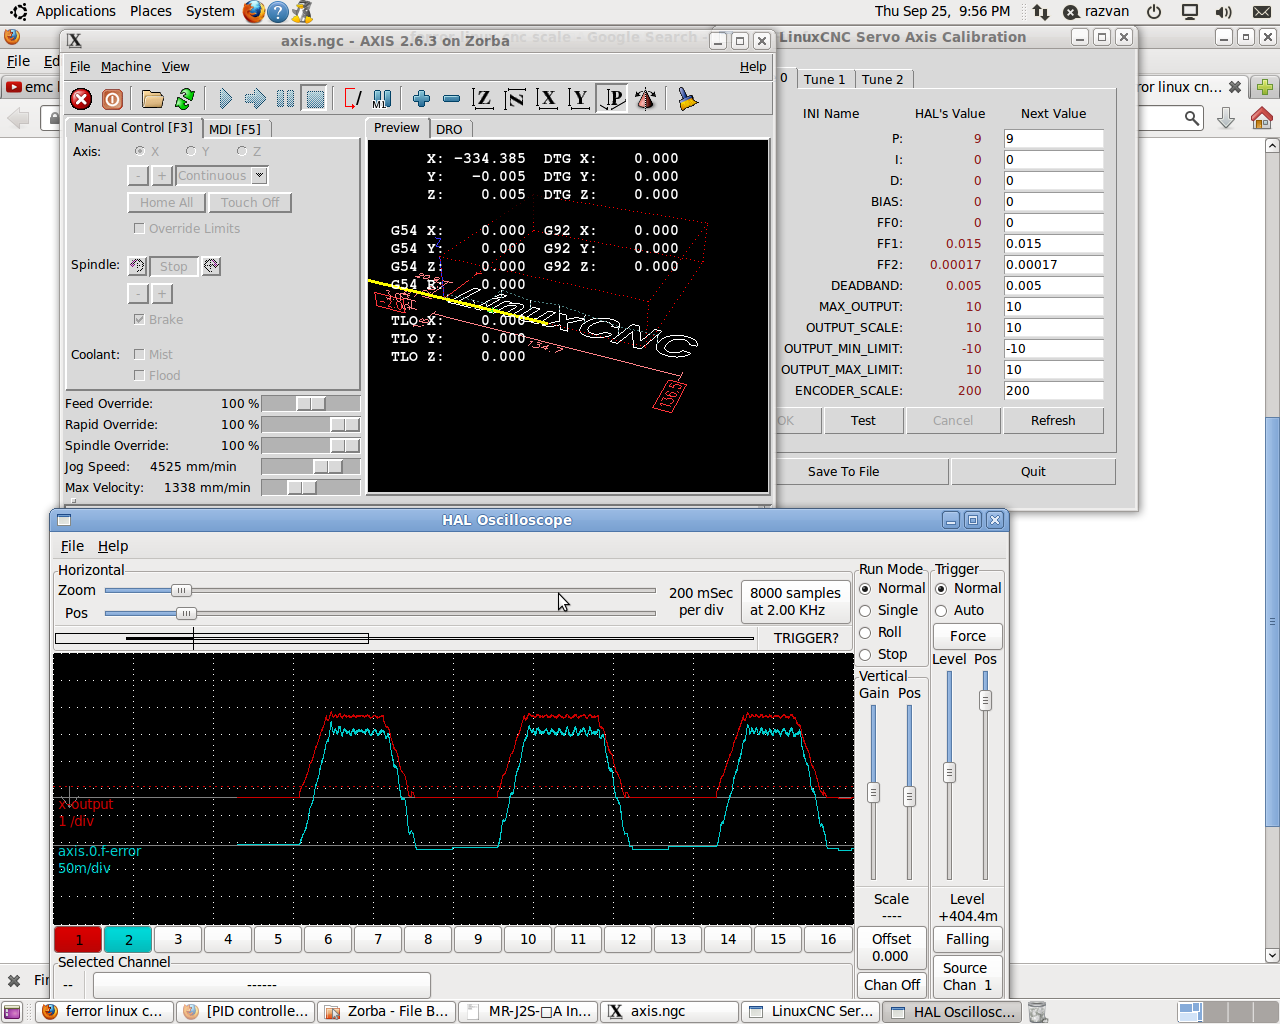The width and height of the screenshot is (1280, 1024).
Task: Open the Machine menu in AXIS
Action: [126, 67]
